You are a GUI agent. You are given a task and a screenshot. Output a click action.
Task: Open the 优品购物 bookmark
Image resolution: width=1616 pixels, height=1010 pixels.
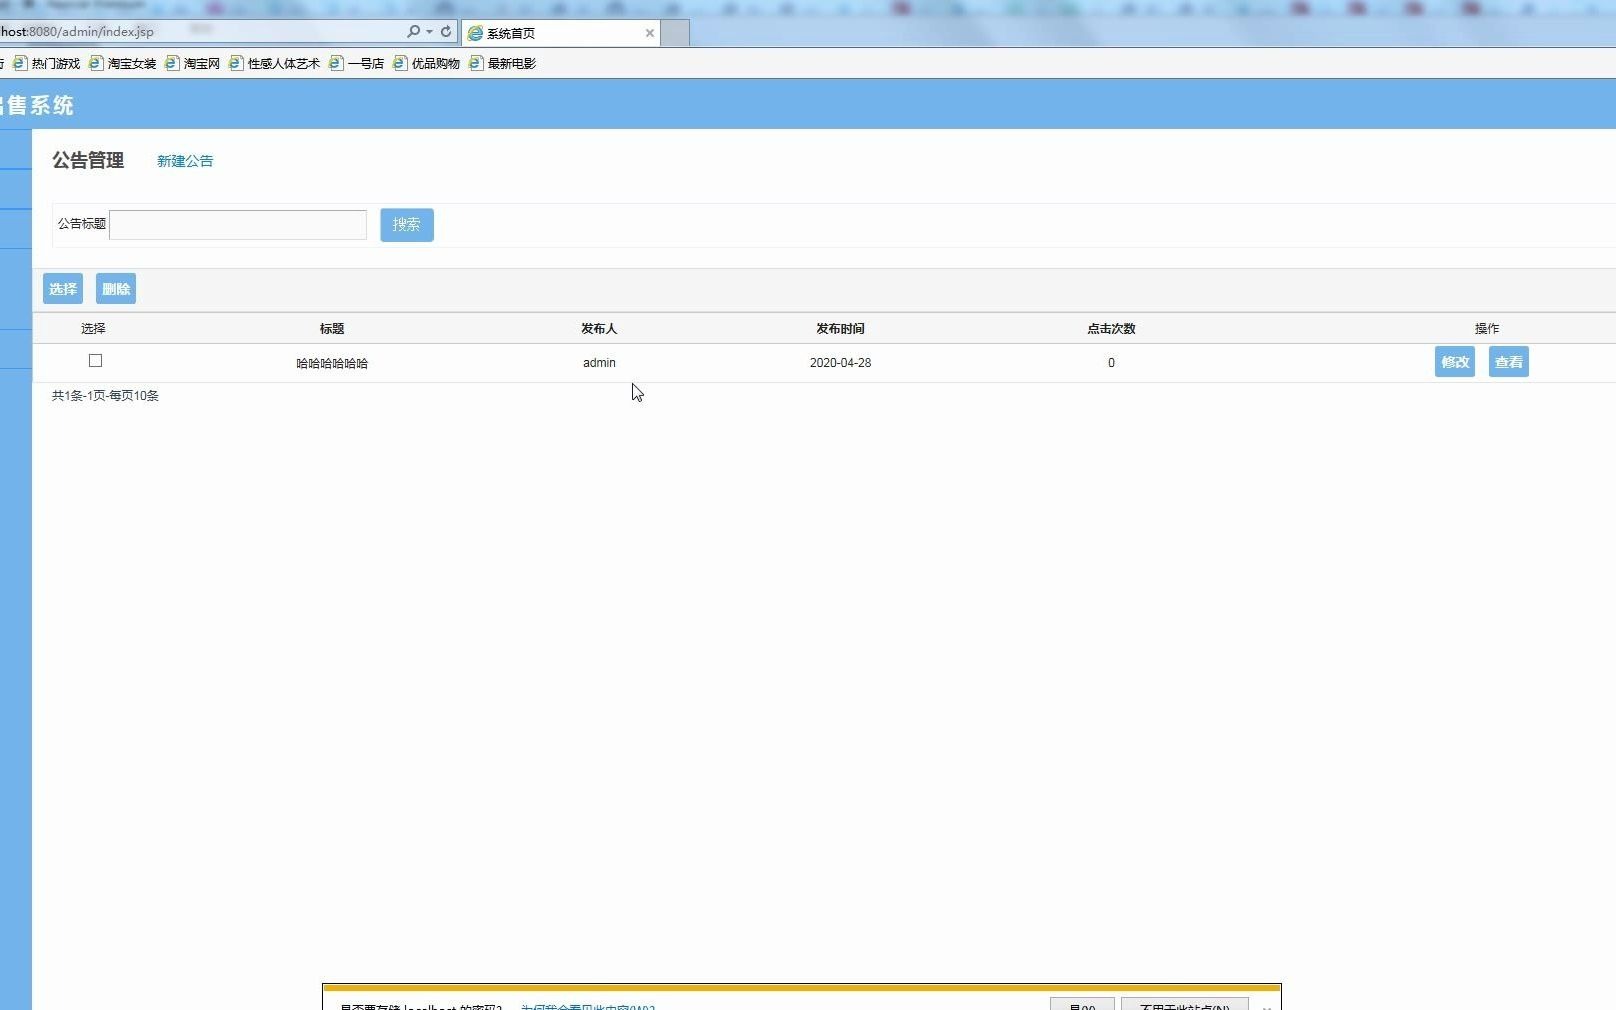427,63
